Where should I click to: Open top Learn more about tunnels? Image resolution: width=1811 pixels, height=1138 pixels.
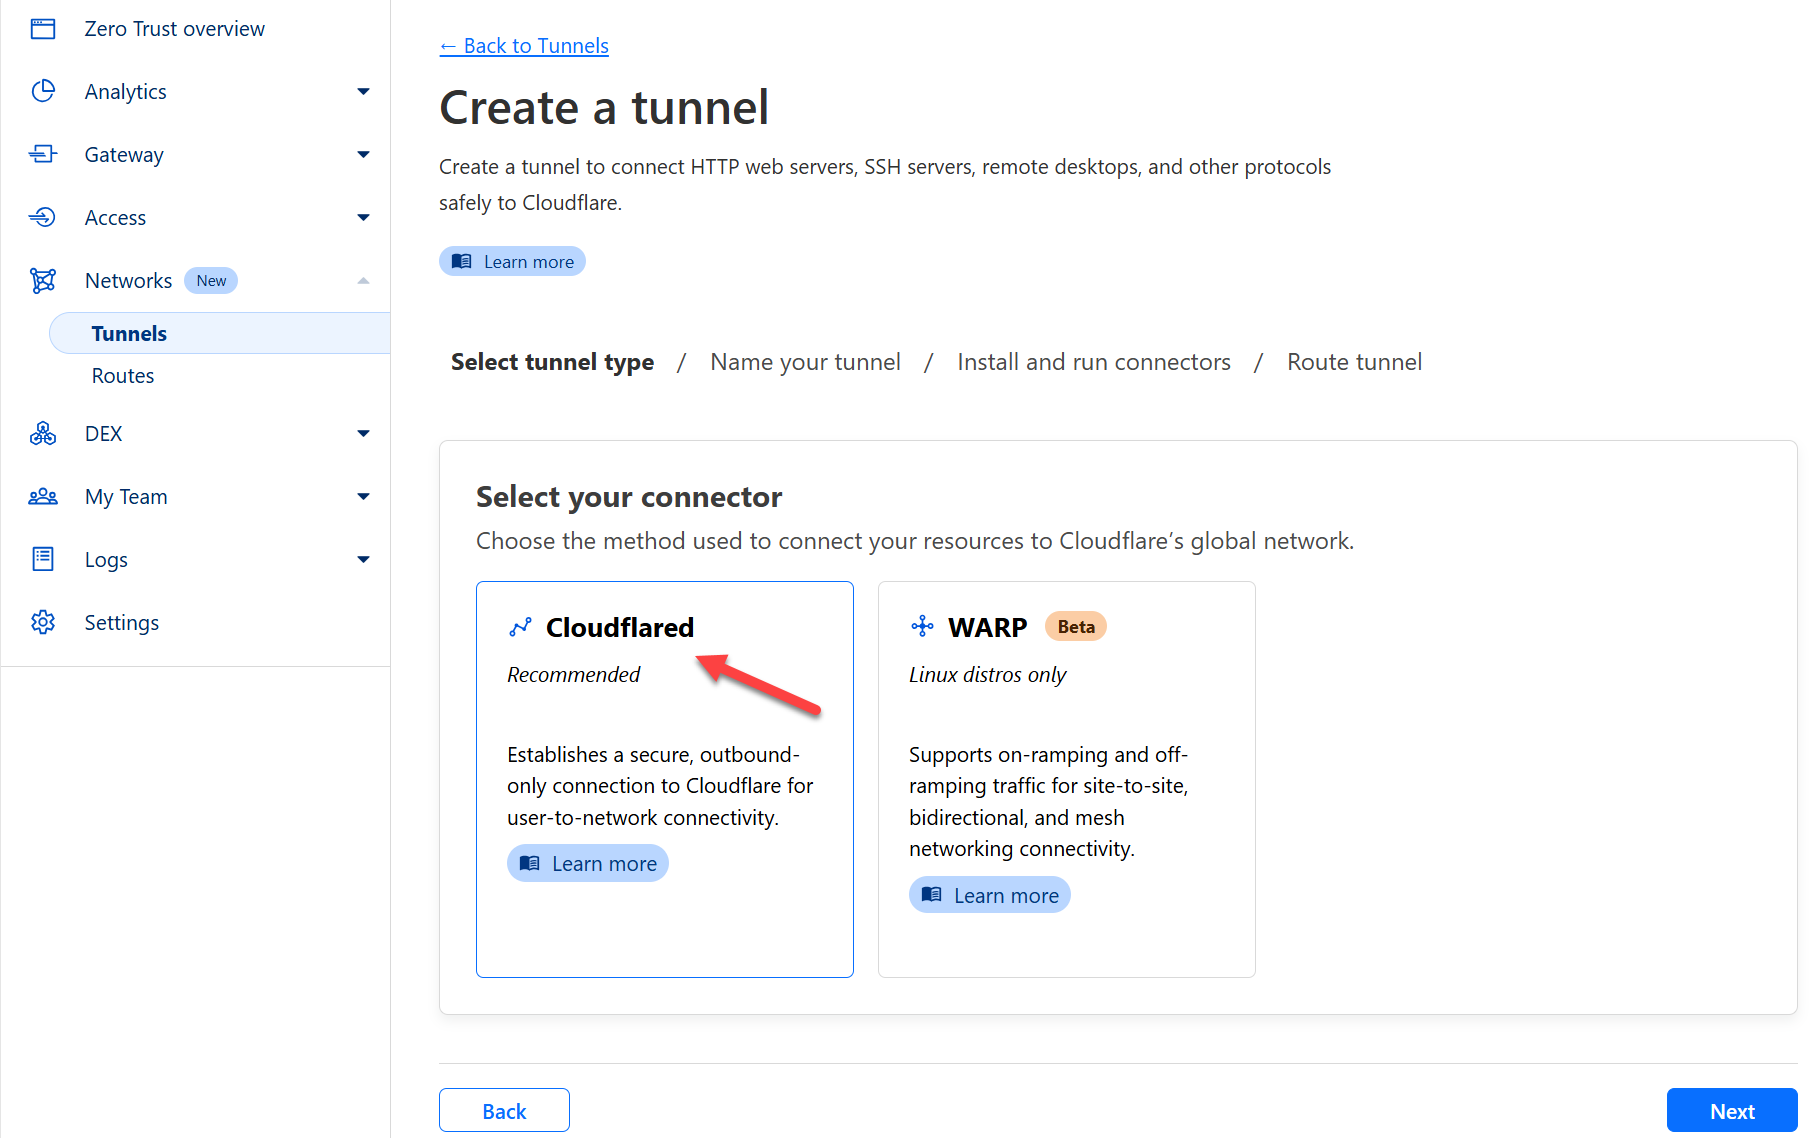[x=512, y=261]
